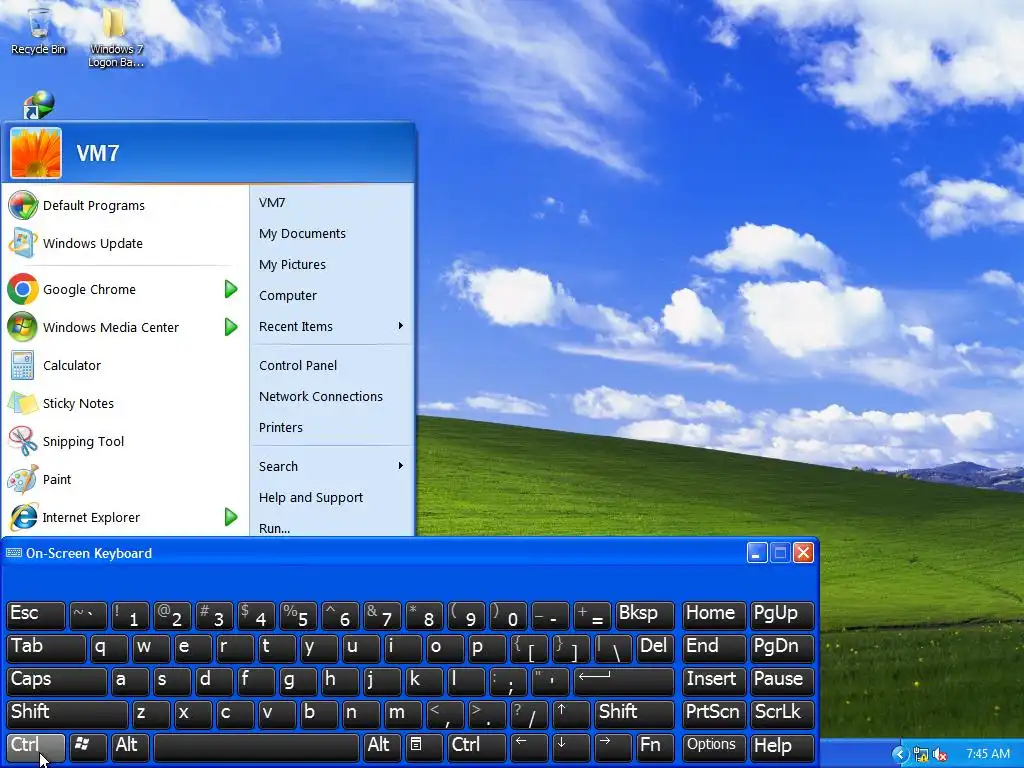The width and height of the screenshot is (1024, 768).
Task: Toggle Caps lock on the On-Screen Keyboard
Action: pos(57,680)
